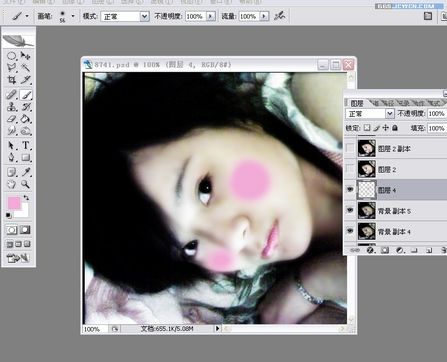Create a new layer button

[429, 250]
